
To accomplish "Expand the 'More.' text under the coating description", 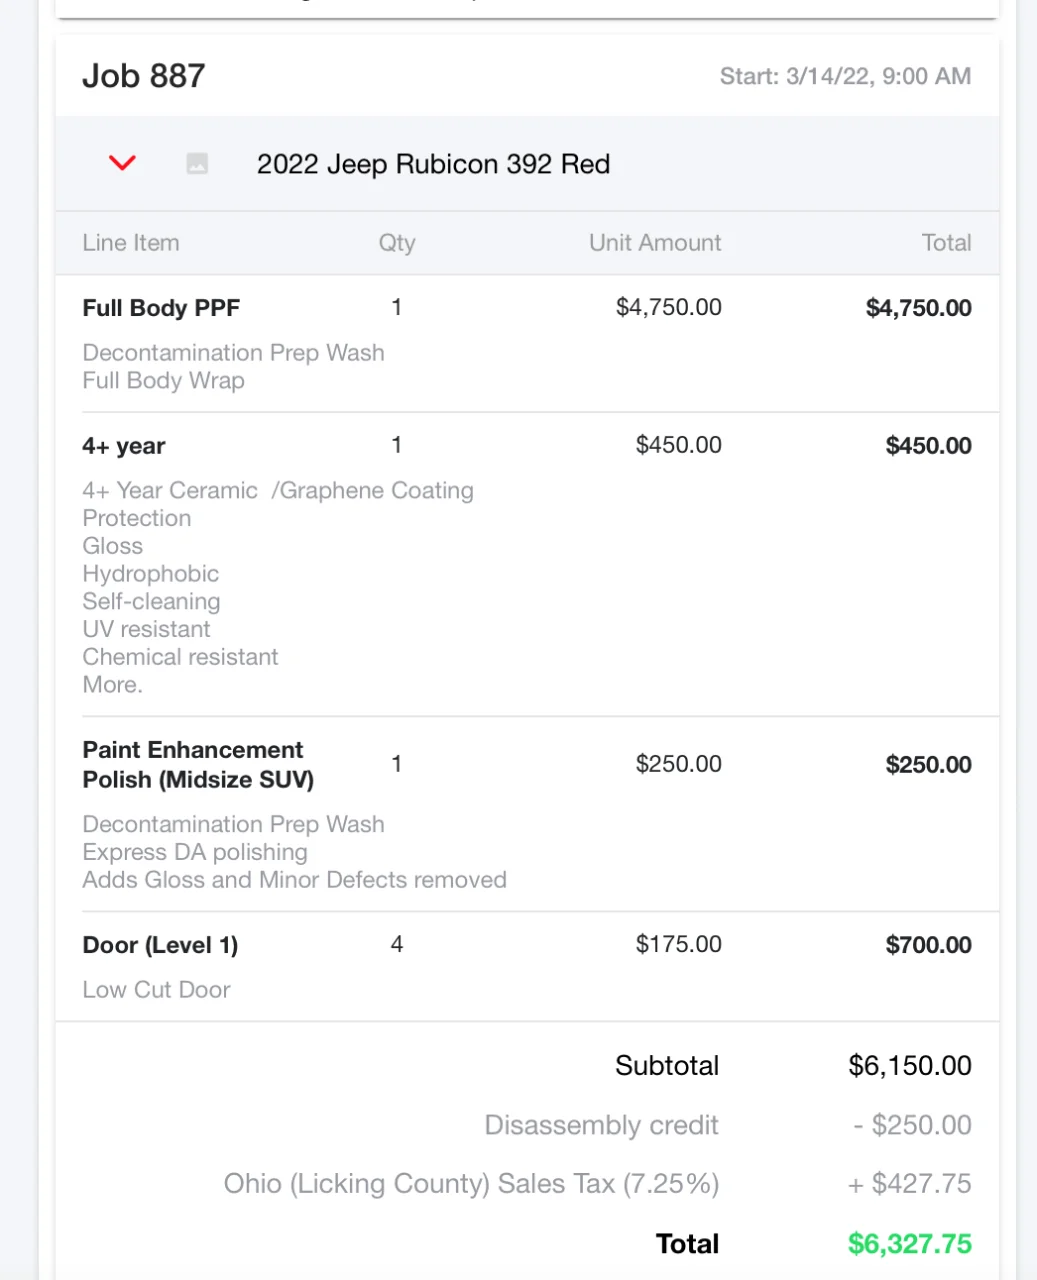I will (x=112, y=684).
